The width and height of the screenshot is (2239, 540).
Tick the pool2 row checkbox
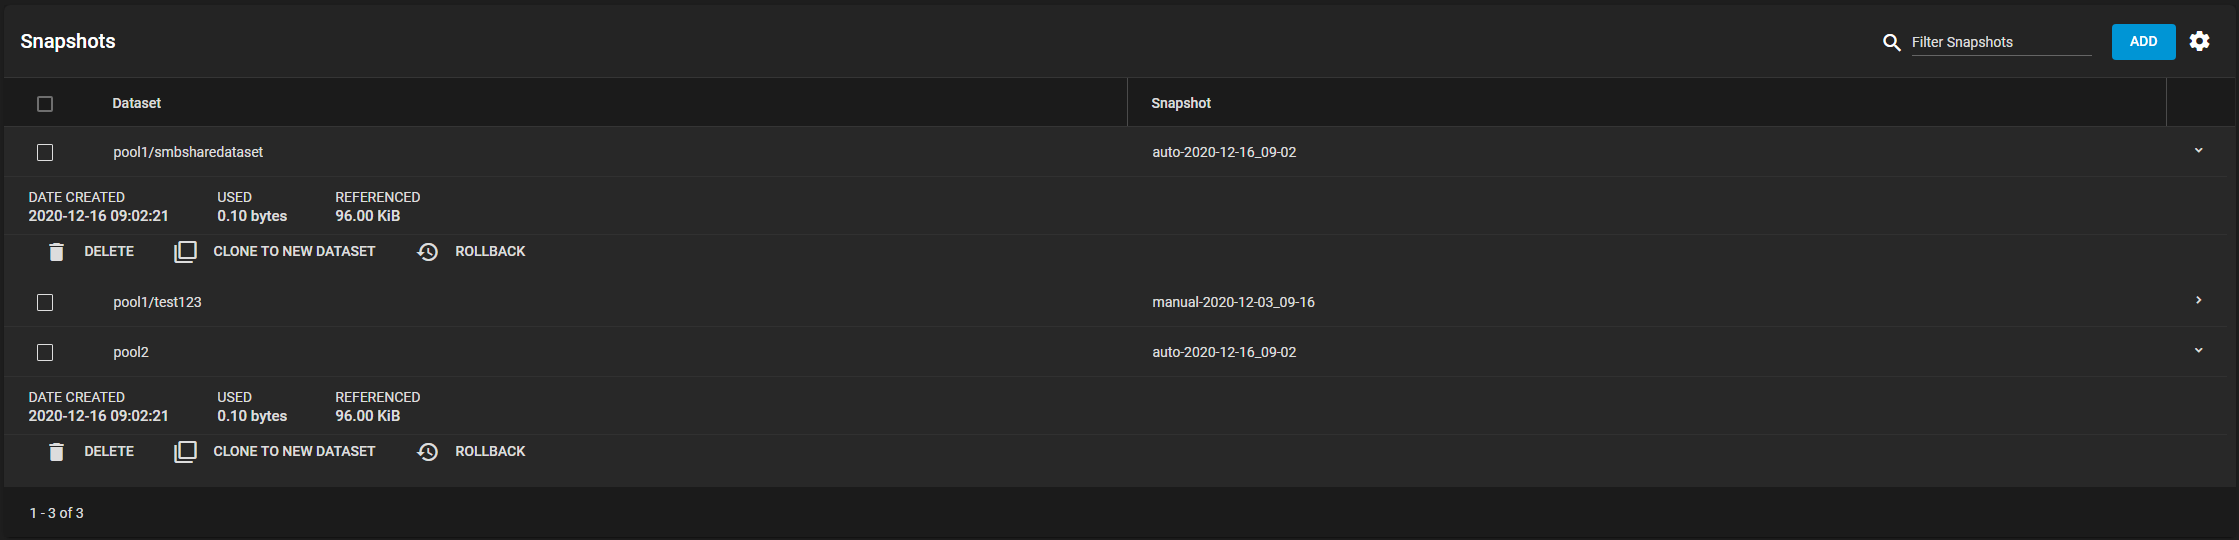click(45, 353)
